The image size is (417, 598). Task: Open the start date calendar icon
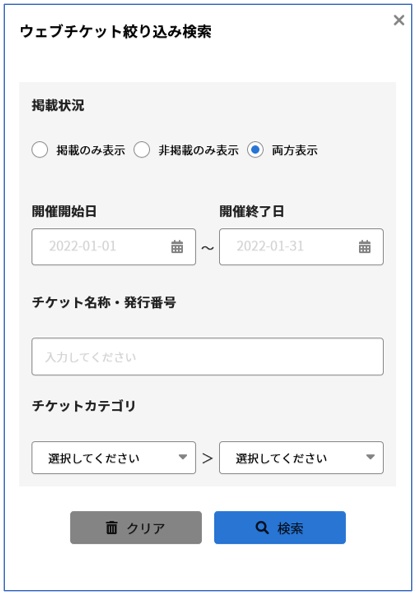click(x=177, y=247)
